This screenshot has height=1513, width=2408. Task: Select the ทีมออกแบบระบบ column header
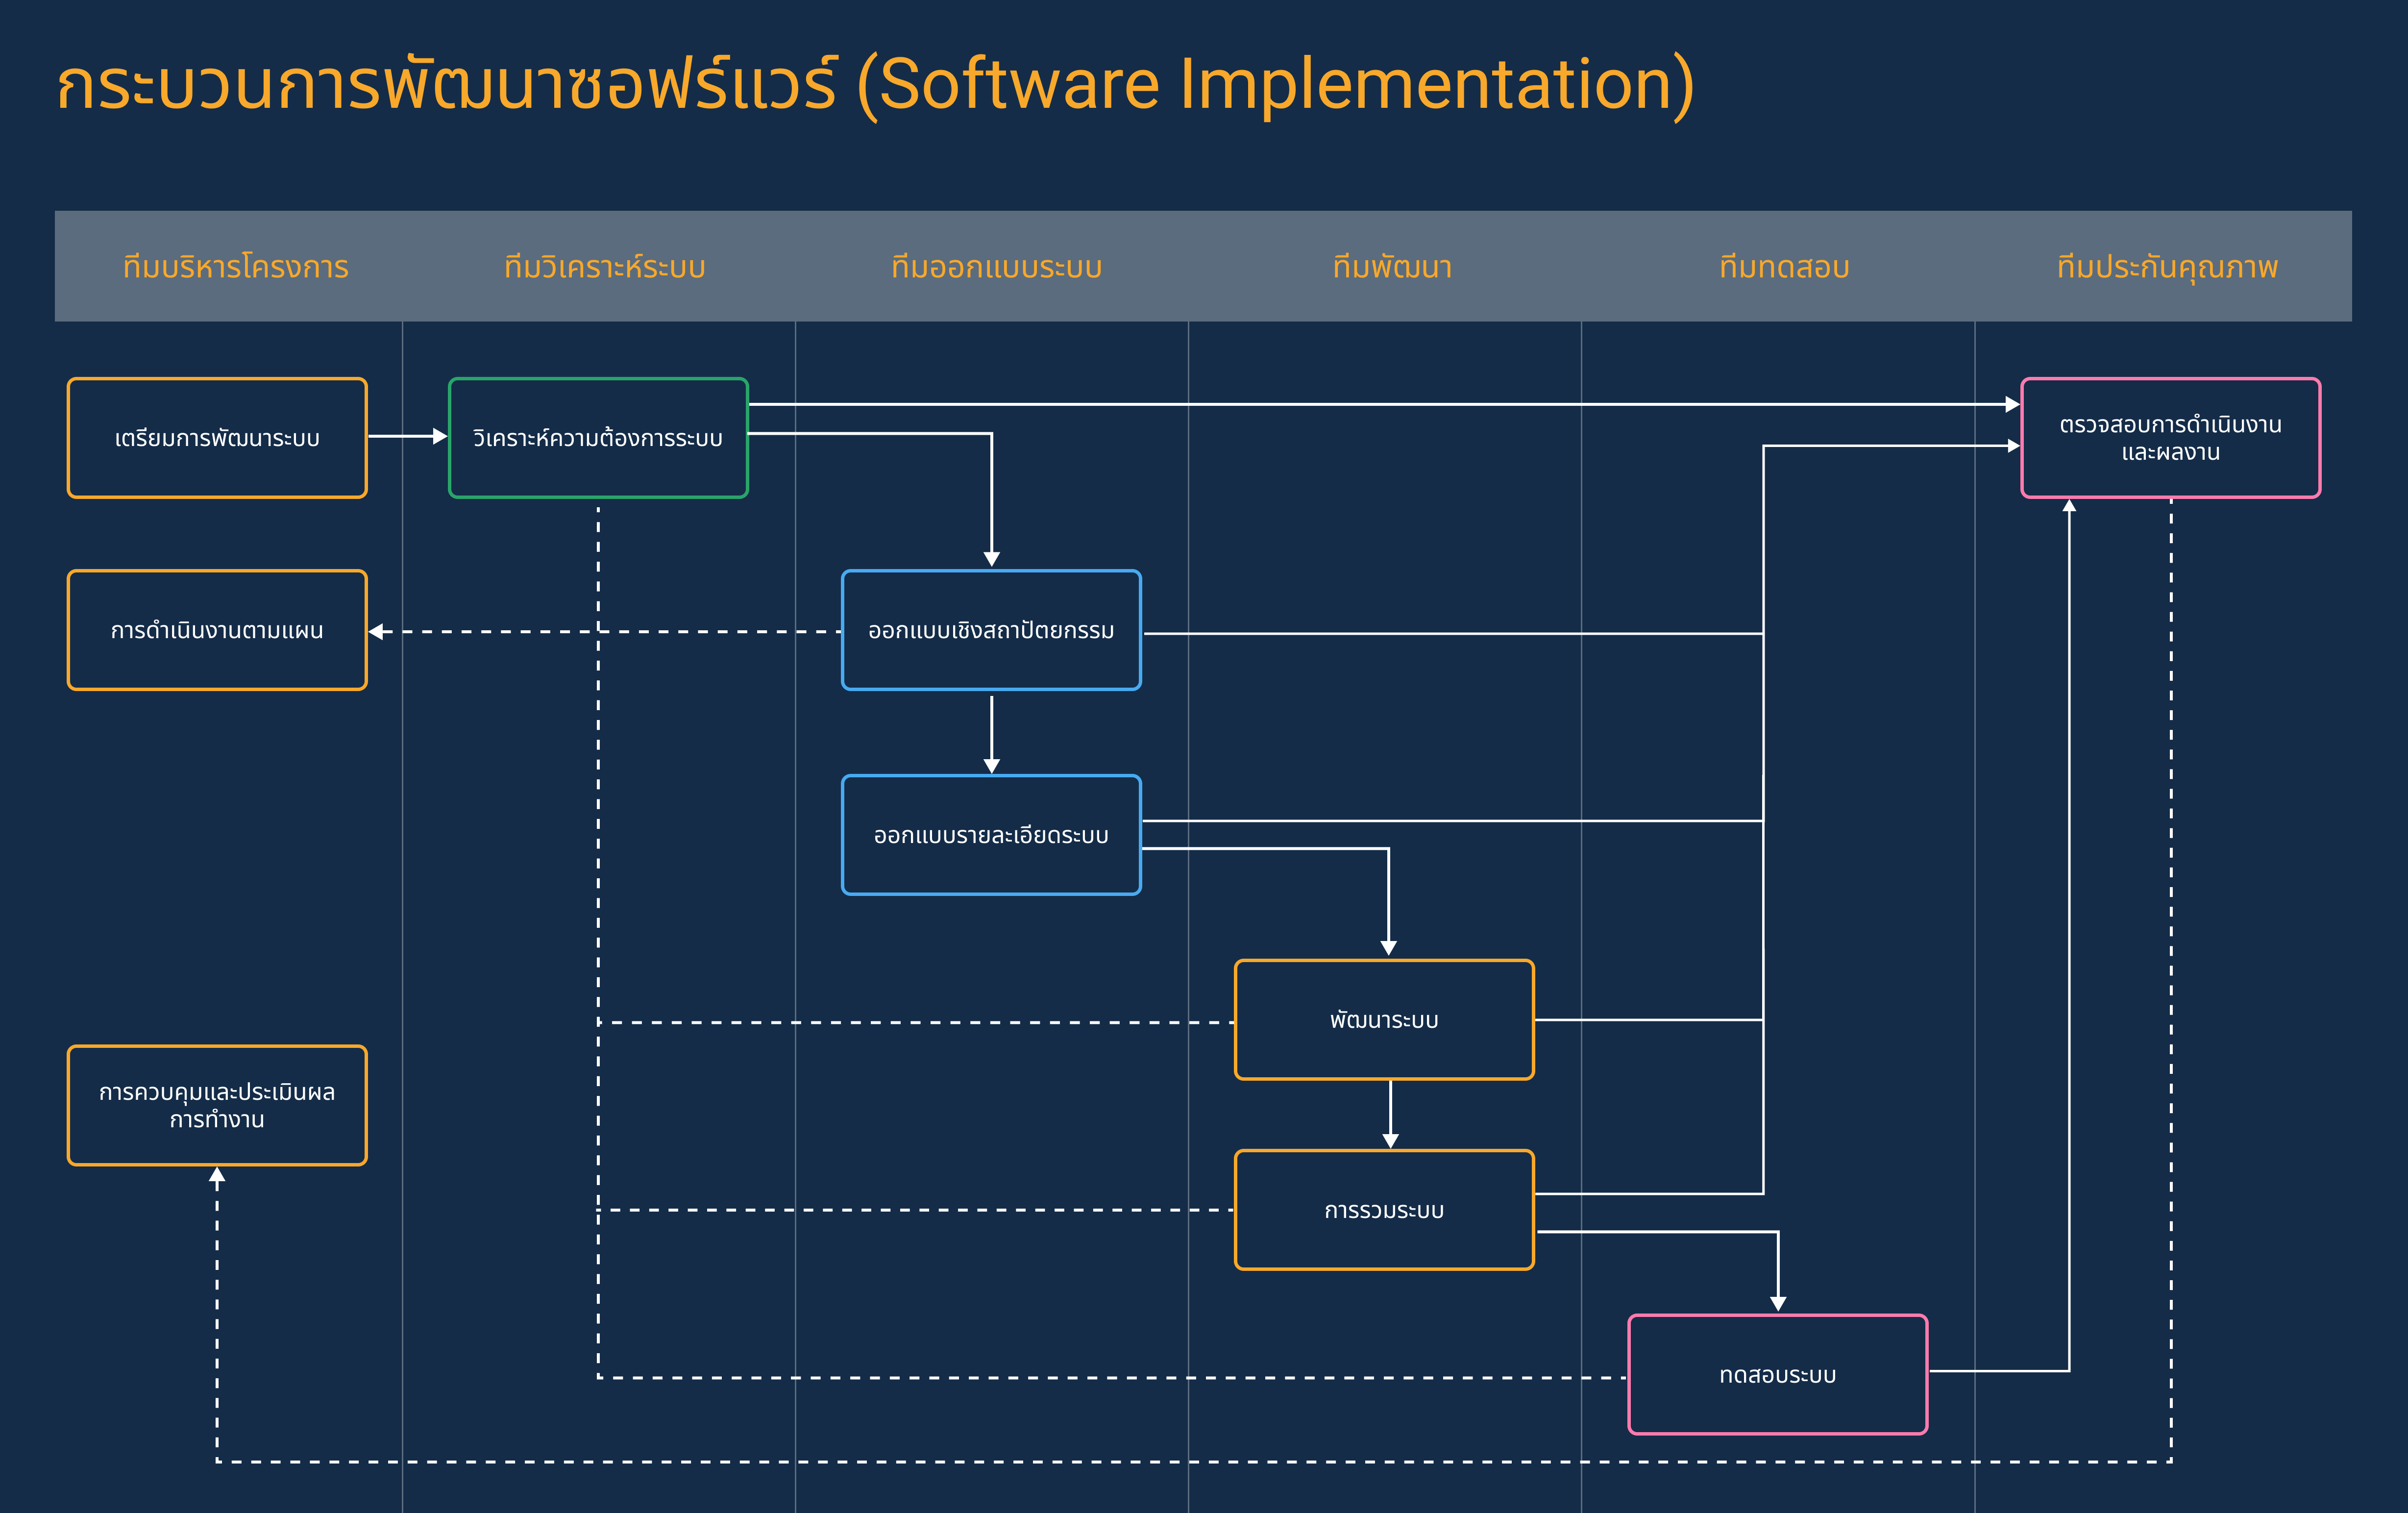pos(996,267)
